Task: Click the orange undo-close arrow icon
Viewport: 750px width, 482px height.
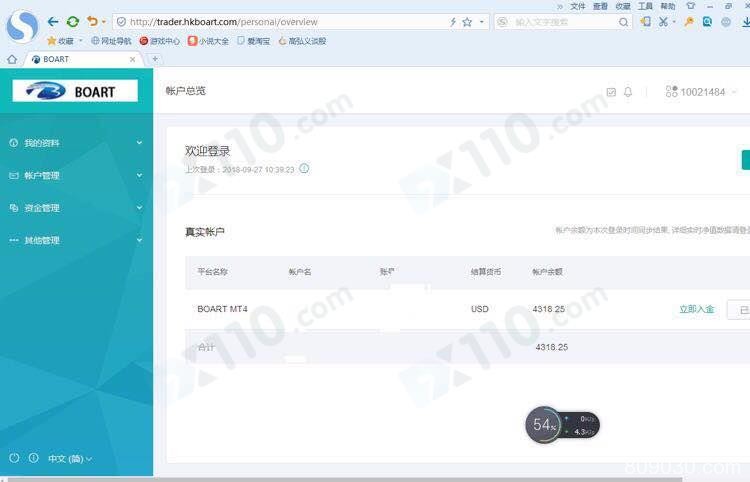Action: 92,22
